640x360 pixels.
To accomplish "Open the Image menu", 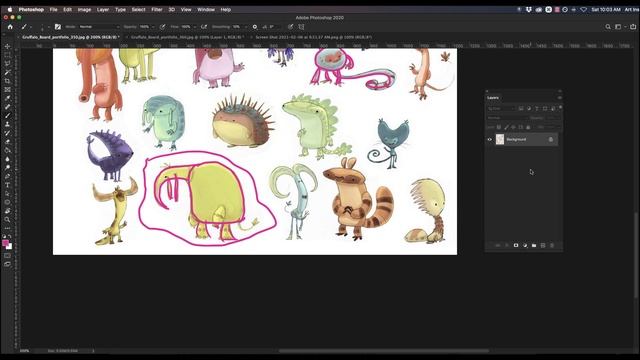I will [84, 9].
